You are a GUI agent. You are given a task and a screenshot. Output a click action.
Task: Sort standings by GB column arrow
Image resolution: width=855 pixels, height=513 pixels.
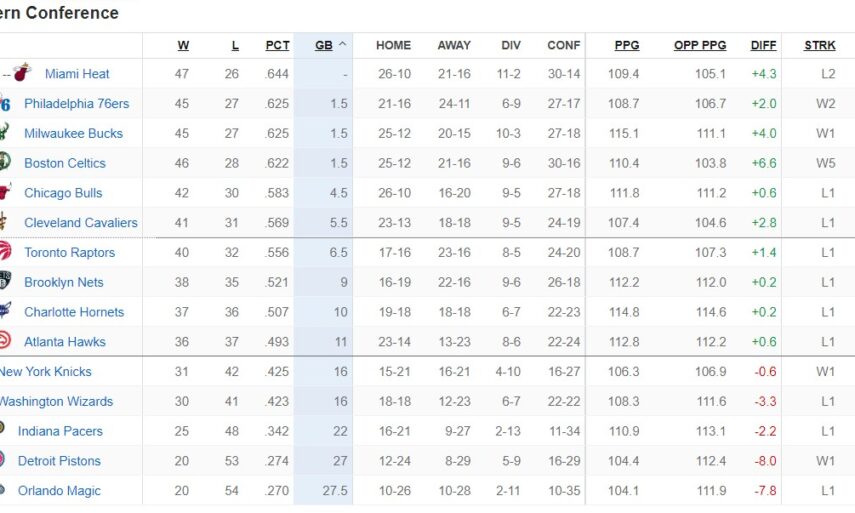point(342,45)
